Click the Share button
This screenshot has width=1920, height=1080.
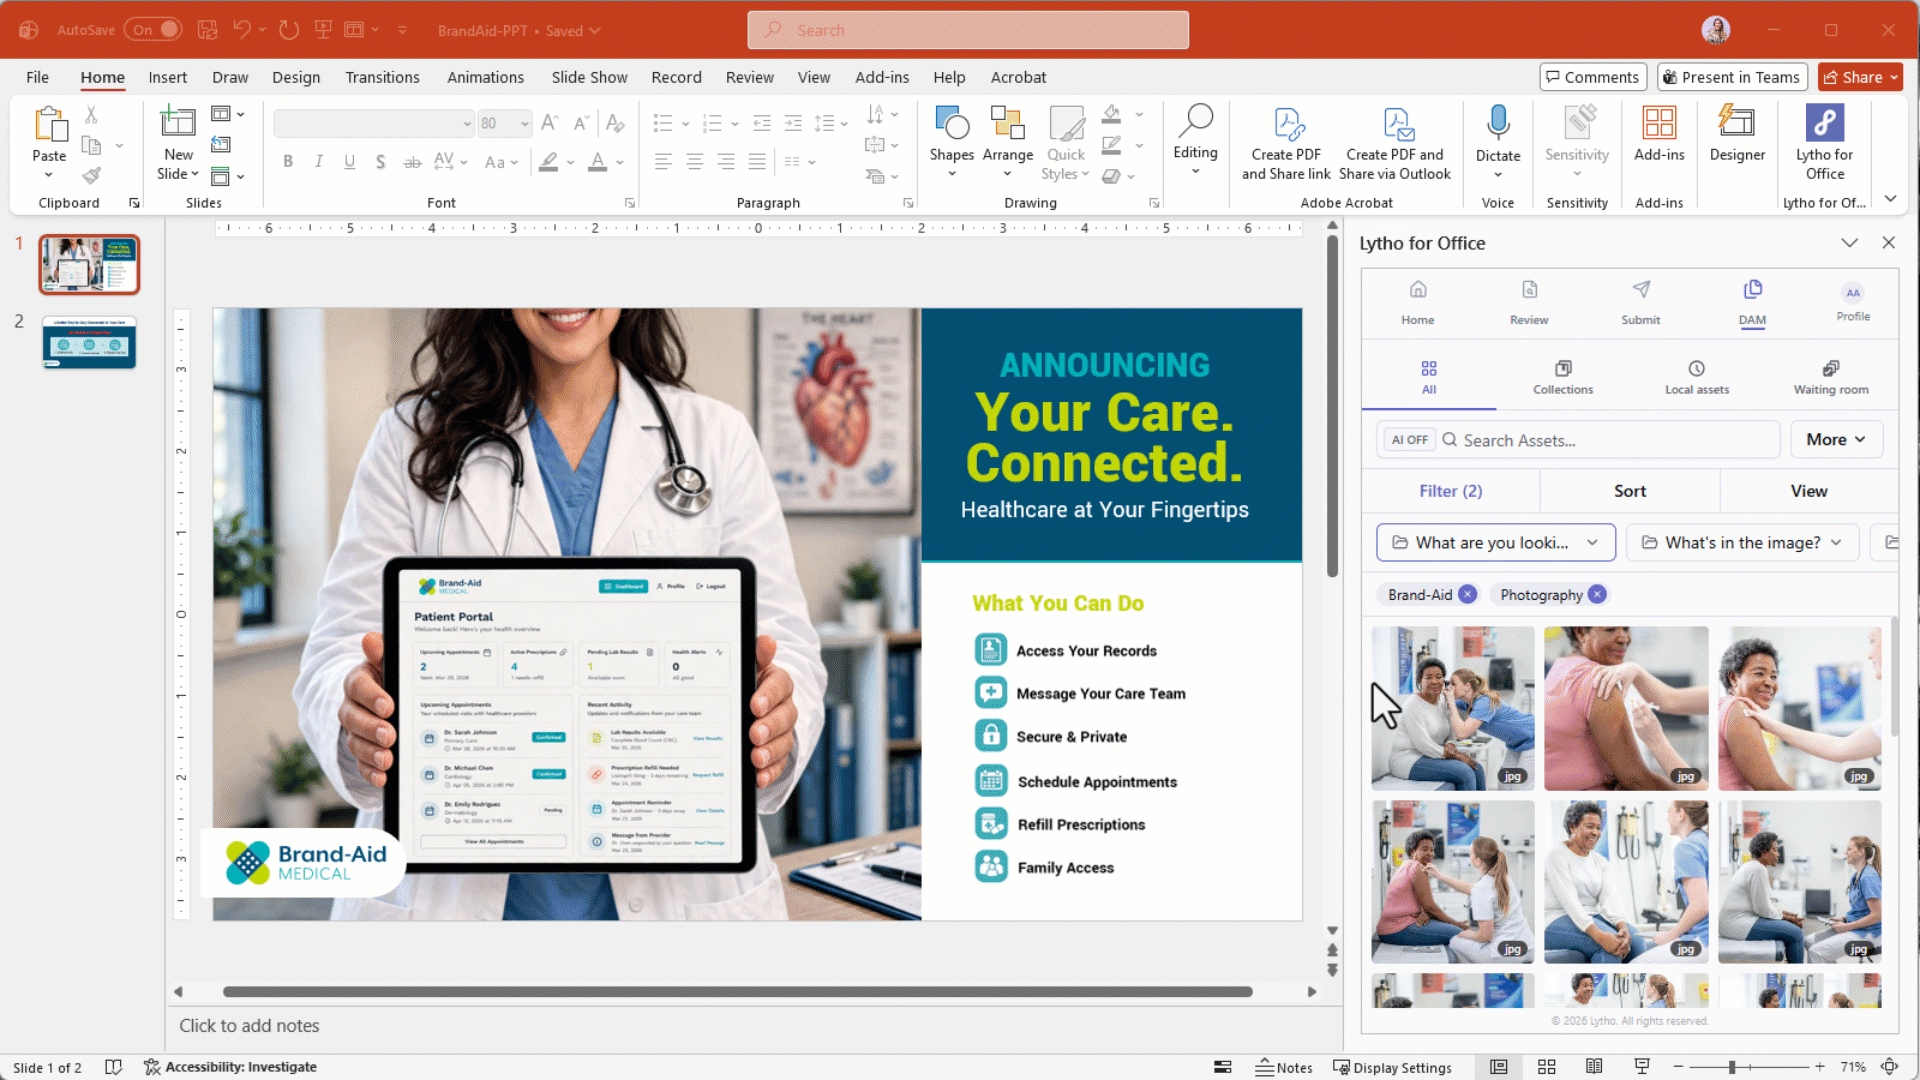(x=1860, y=77)
